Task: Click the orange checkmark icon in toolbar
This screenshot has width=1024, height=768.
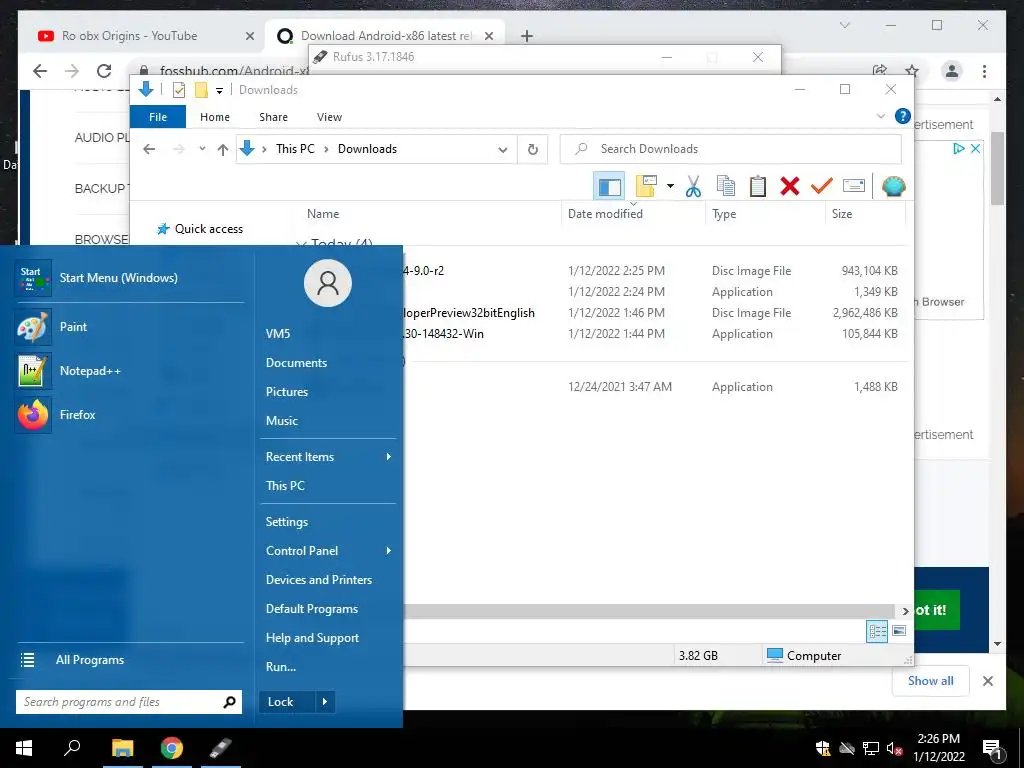Action: (x=822, y=186)
